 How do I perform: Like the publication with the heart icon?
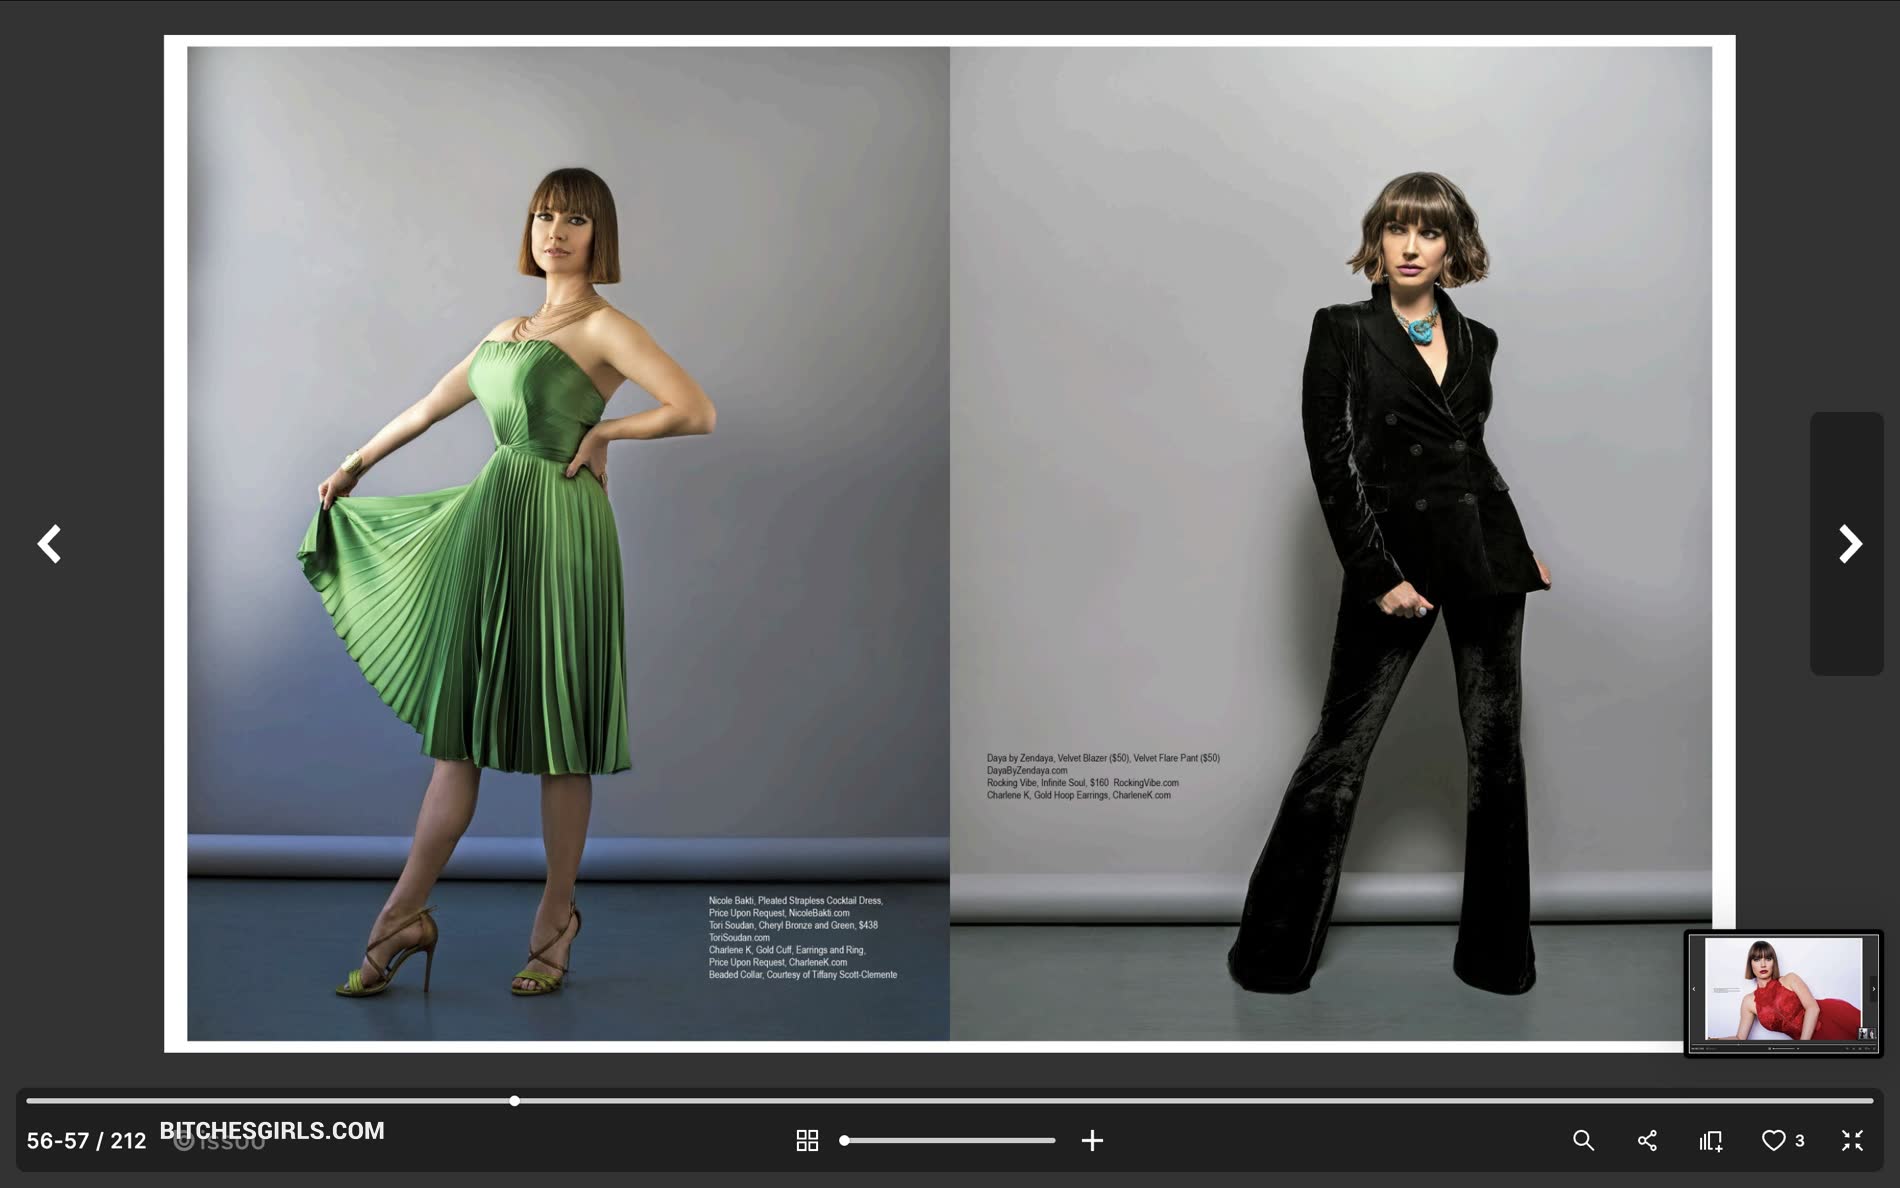pyautogui.click(x=1773, y=1140)
